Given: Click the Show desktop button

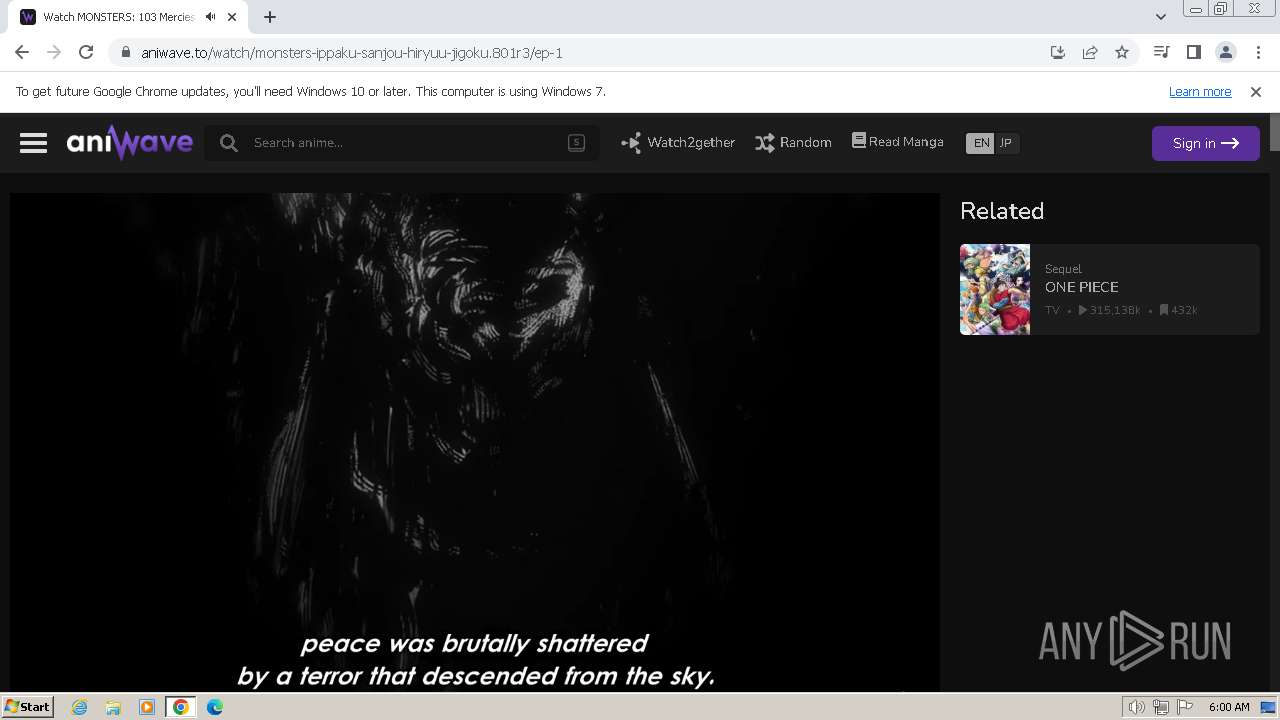Looking at the screenshot, I should coord(1270,707).
